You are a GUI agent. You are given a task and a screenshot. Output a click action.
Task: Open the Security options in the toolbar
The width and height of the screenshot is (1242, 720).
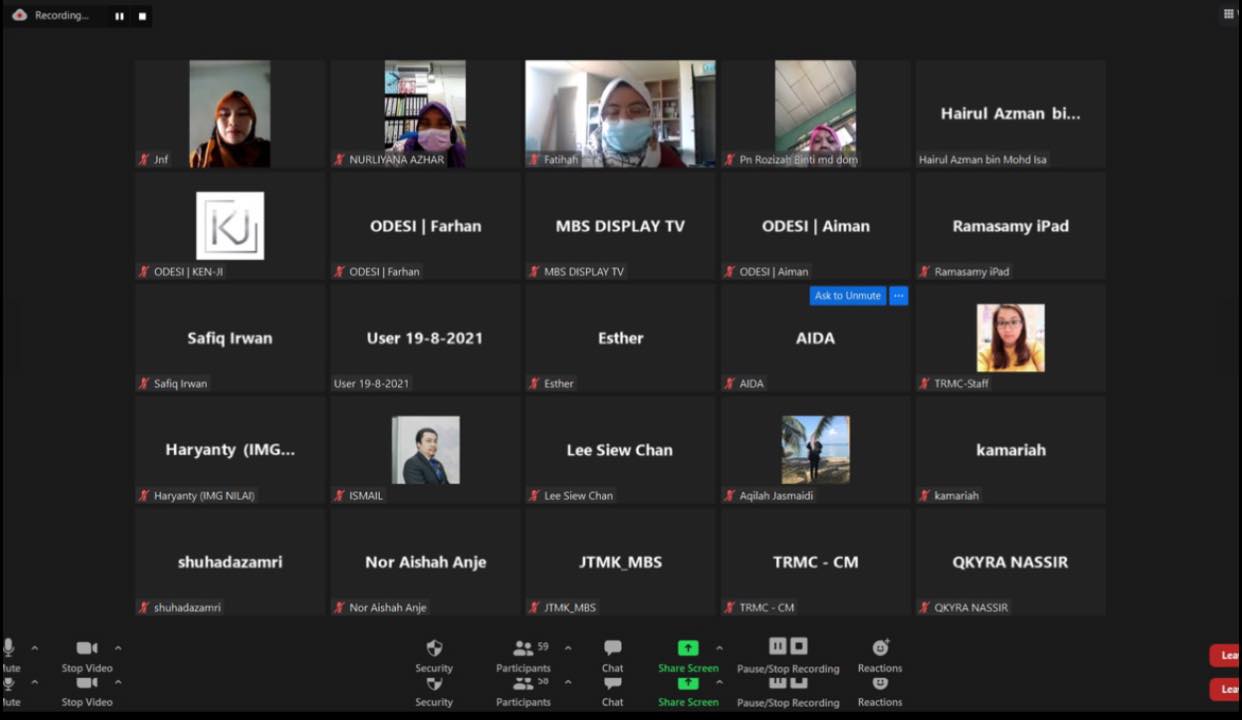click(x=434, y=655)
